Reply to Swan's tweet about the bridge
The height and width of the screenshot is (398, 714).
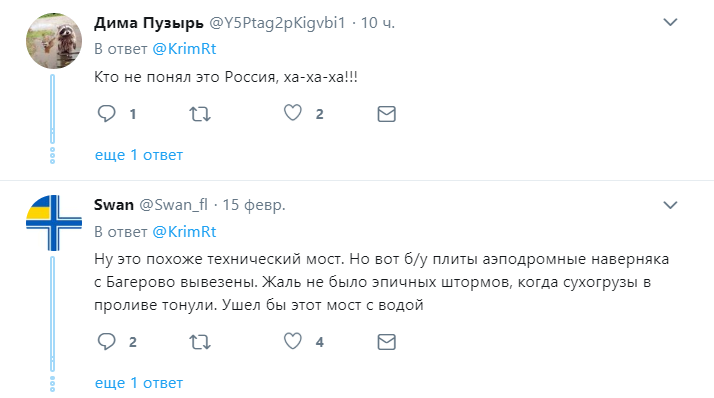(107, 342)
